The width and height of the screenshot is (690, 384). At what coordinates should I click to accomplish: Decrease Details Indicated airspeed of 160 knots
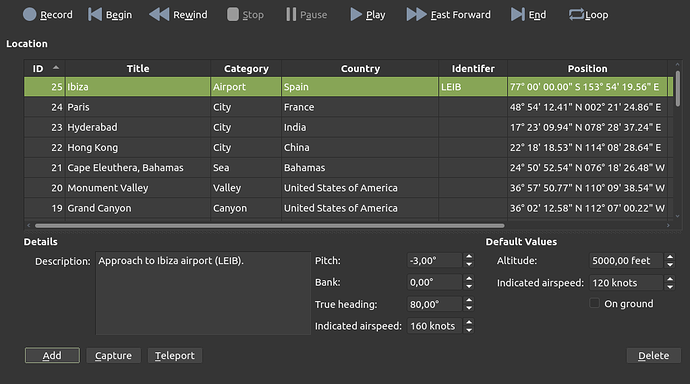469,329
